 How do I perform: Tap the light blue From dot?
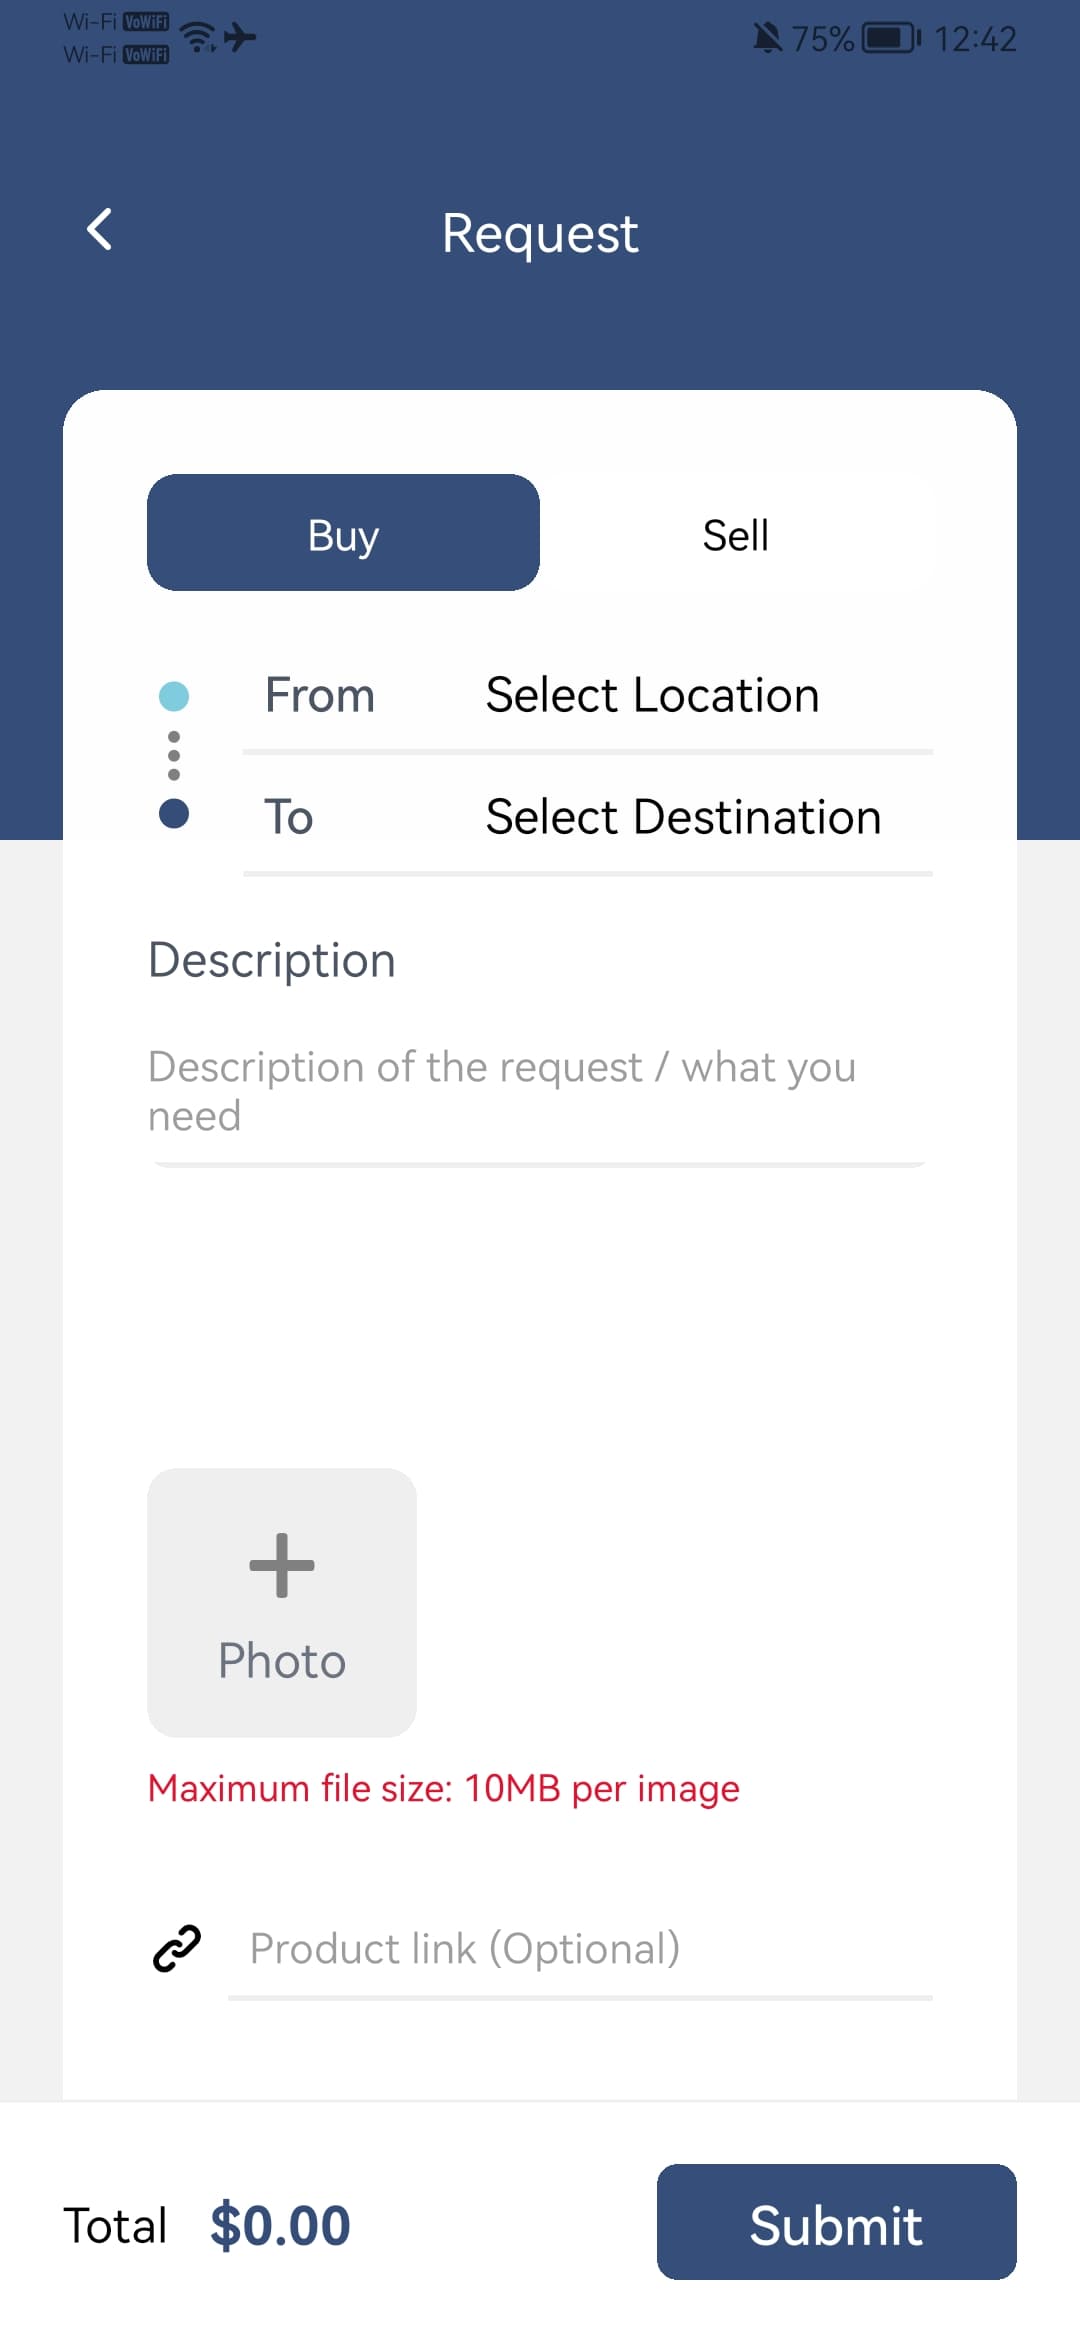click(x=174, y=696)
